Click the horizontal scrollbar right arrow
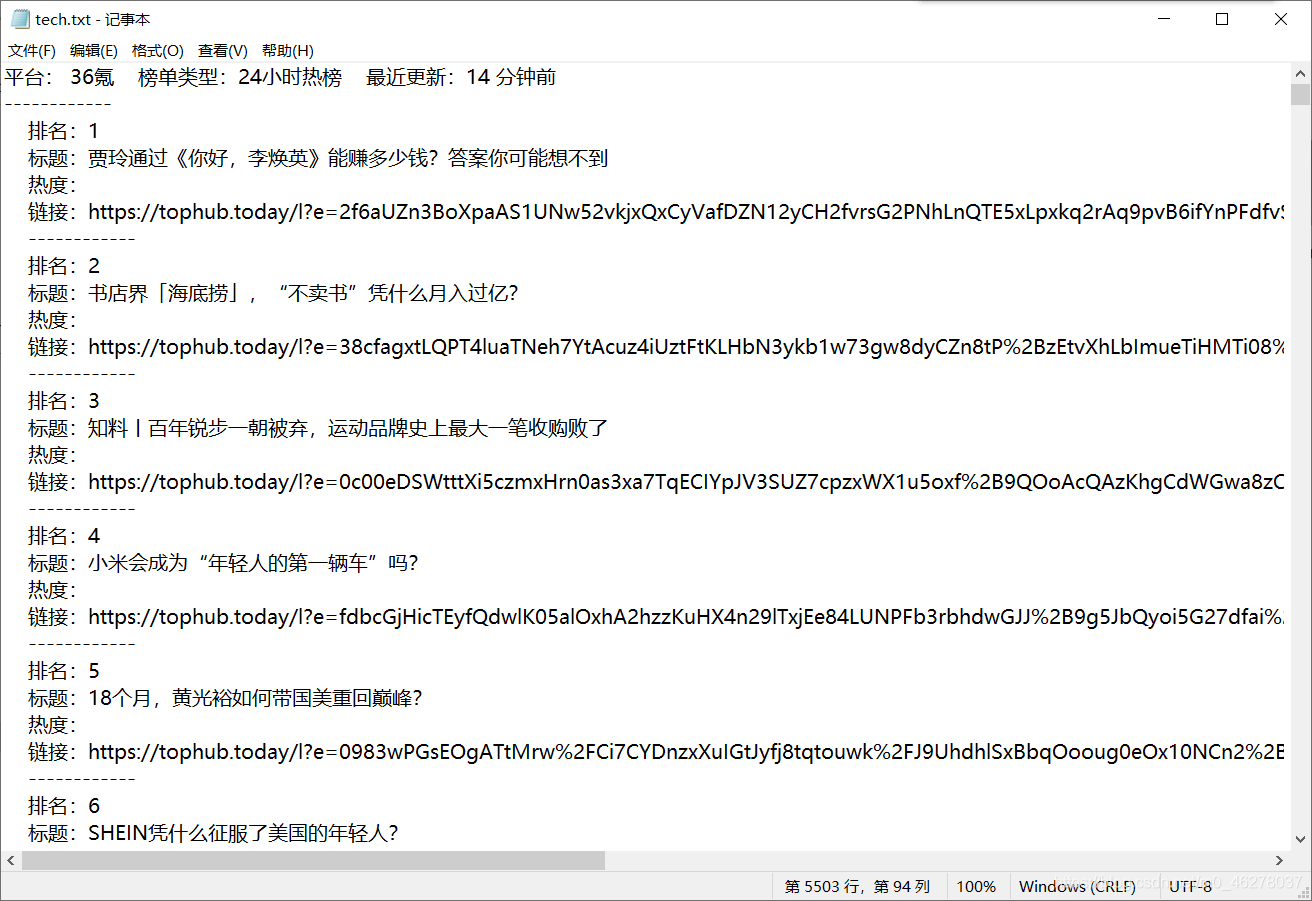This screenshot has width=1312, height=901. click(1279, 860)
